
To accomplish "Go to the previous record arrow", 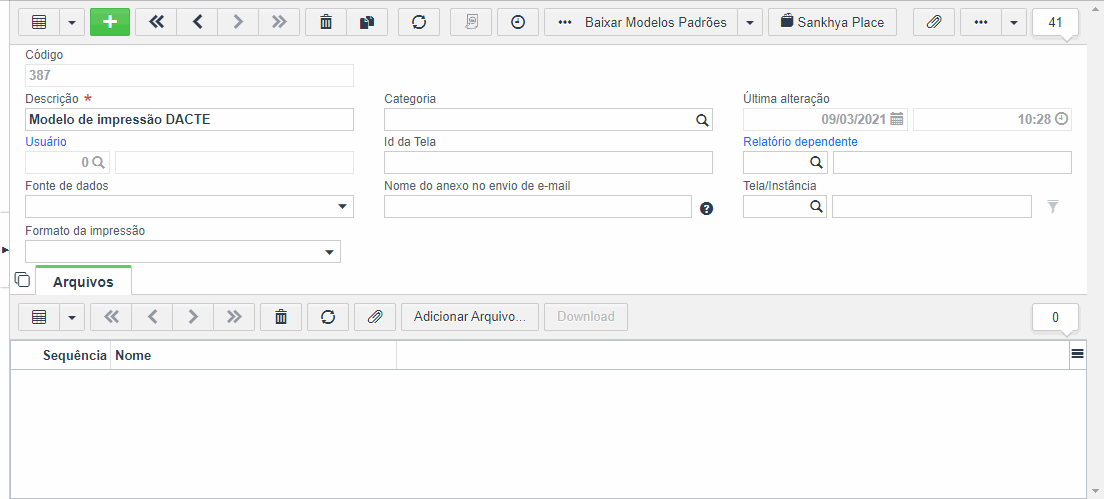I will tap(197, 22).
